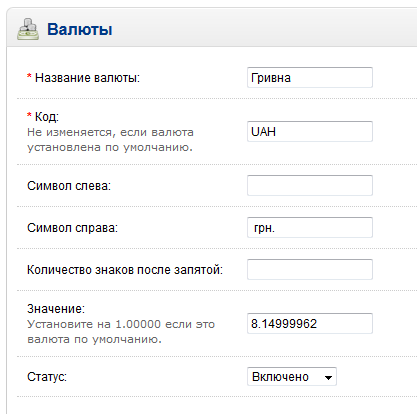Click the Символ справа label
Viewport: 417px width, 414px height.
tap(72, 228)
